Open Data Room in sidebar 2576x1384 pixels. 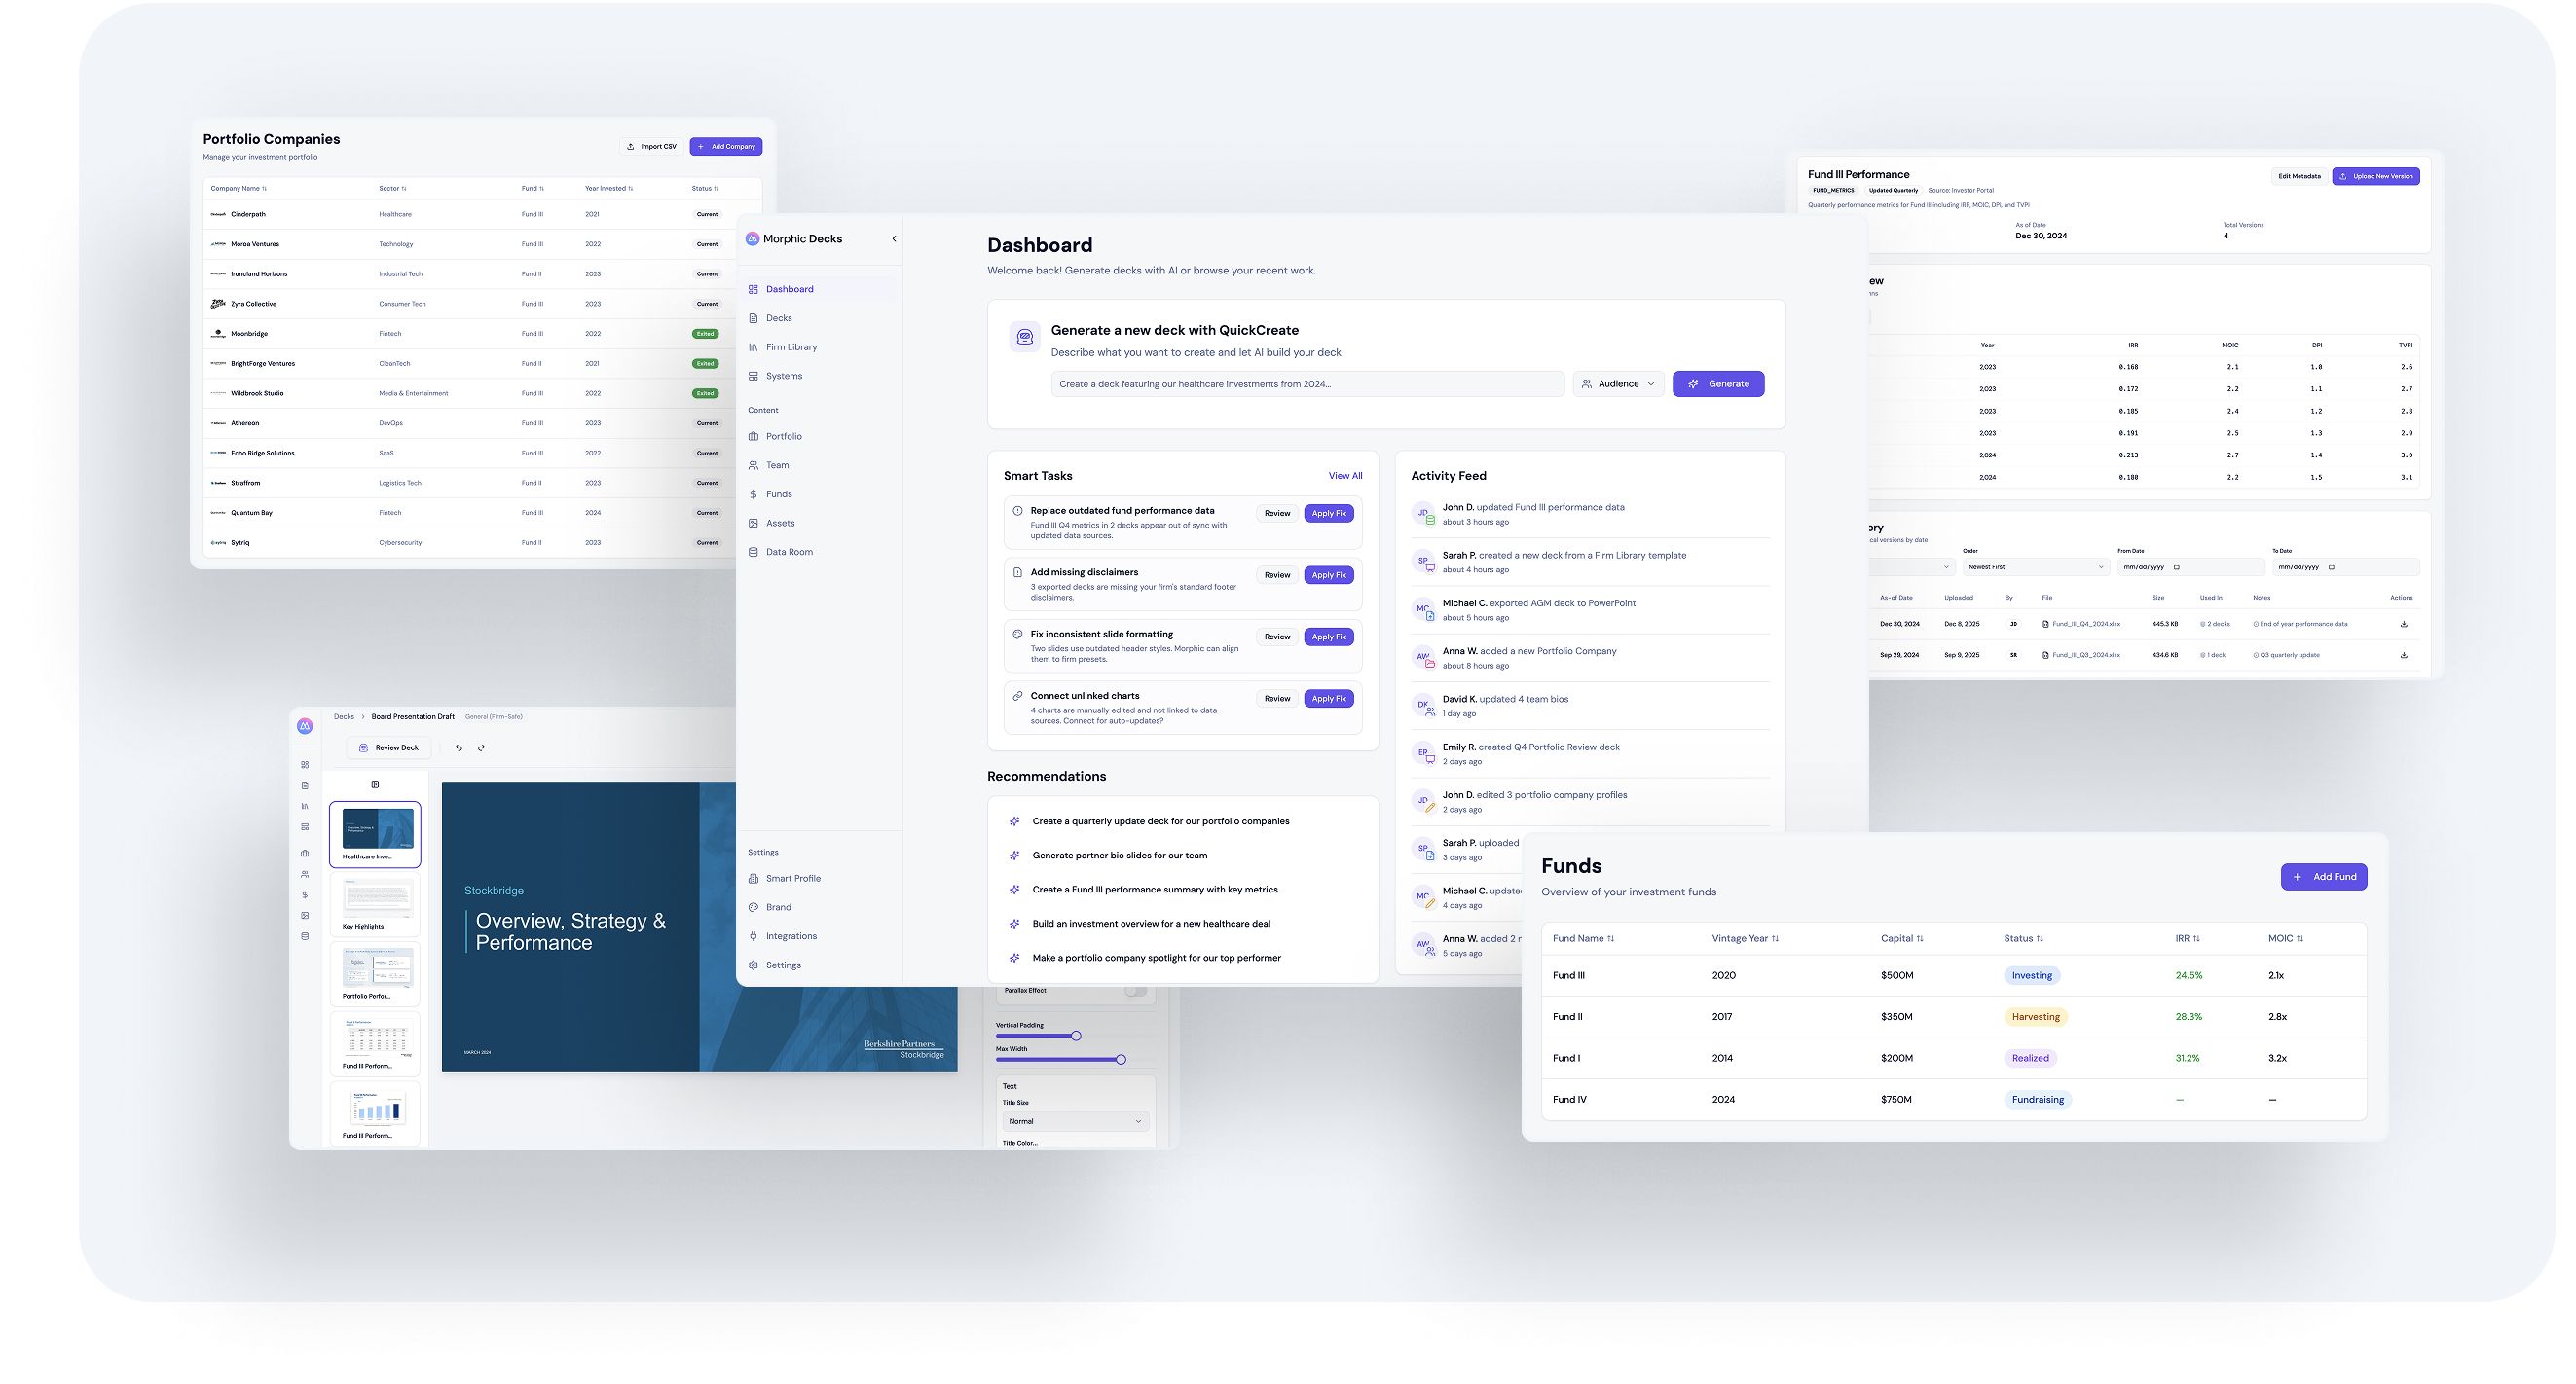(x=789, y=552)
